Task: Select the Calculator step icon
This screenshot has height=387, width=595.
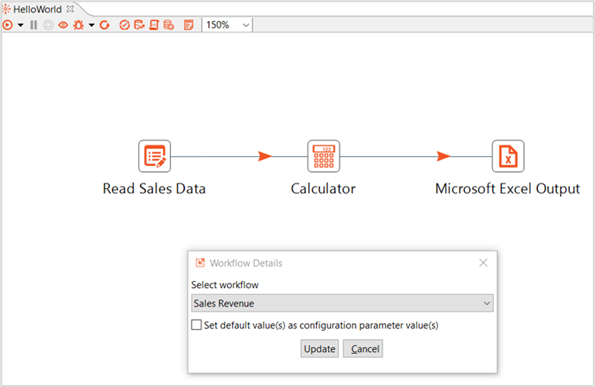Action: [x=323, y=156]
